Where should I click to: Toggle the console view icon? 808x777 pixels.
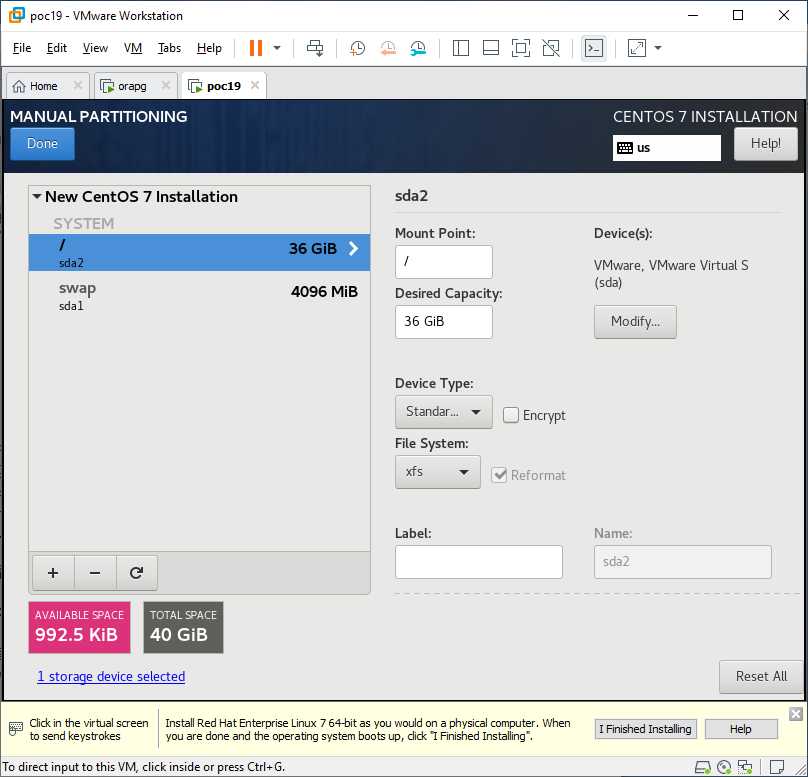(594, 48)
